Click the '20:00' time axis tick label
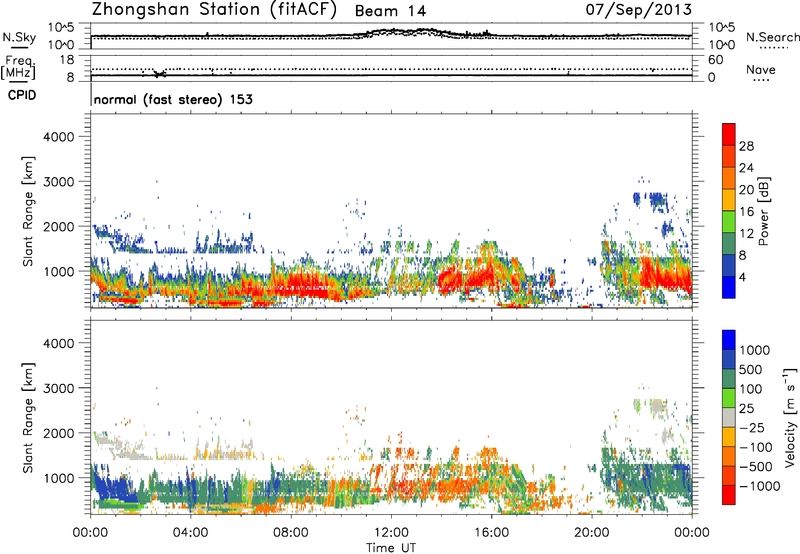 click(592, 533)
